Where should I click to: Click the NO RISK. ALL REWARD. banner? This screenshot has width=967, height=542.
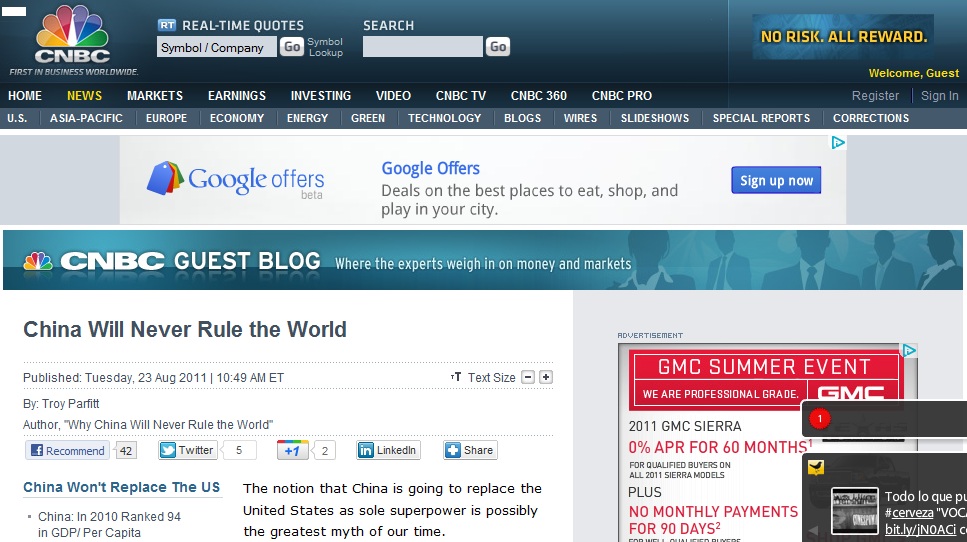[x=843, y=36]
